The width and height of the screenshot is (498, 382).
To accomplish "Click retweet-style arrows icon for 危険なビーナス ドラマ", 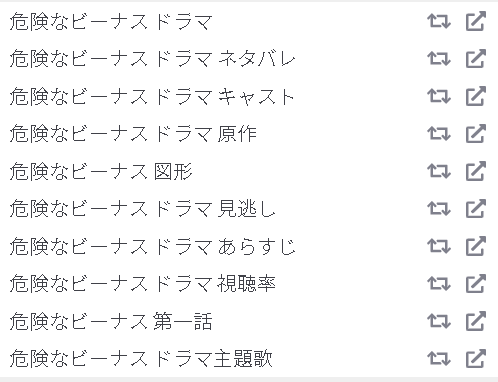I will coord(439,21).
